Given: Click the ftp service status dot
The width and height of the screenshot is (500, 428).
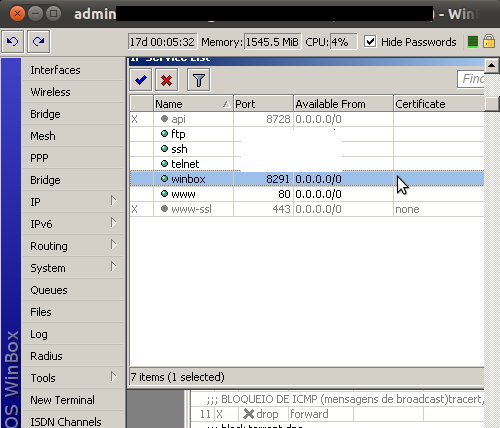Looking at the screenshot, I should (164, 134).
